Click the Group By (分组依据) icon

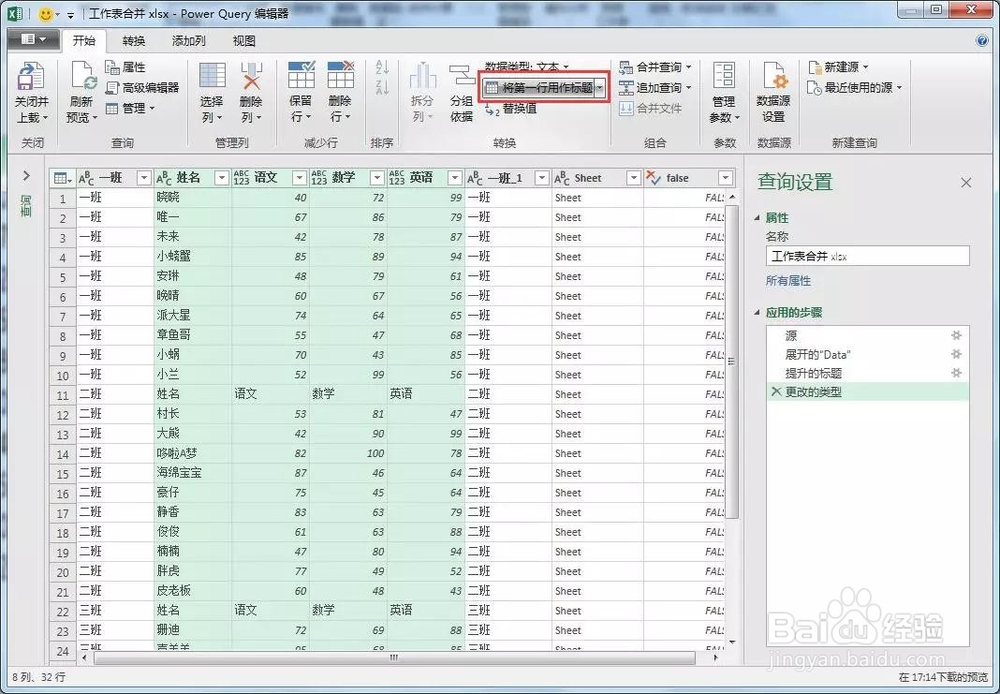461,75
